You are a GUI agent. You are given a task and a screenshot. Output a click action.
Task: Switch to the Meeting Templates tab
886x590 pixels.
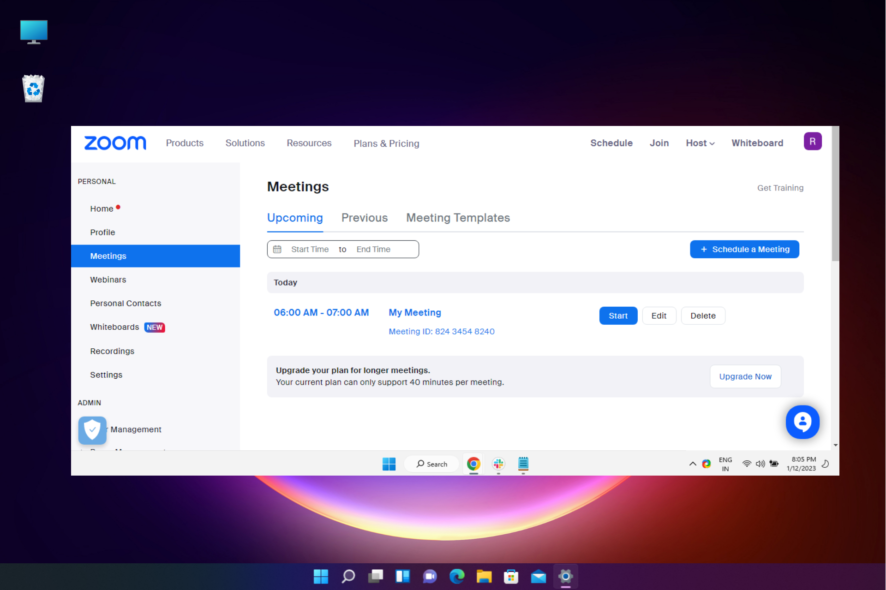click(458, 218)
